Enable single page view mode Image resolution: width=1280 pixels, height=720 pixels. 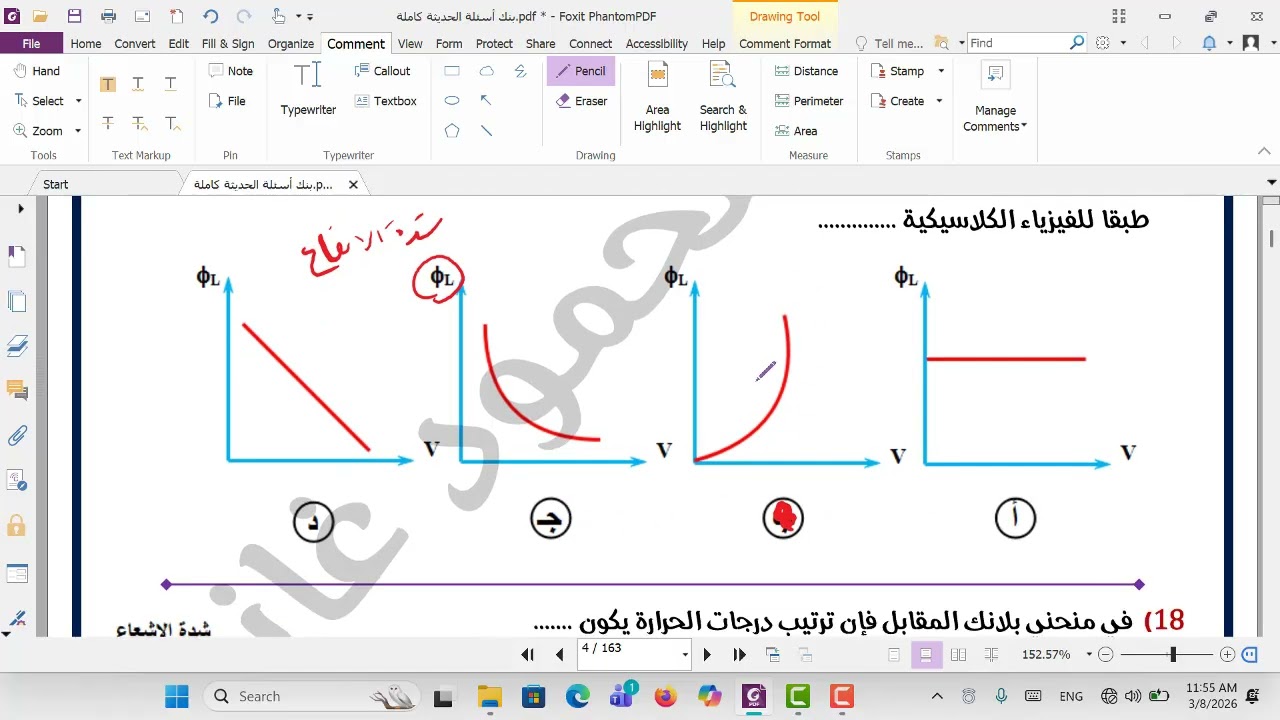pyautogui.click(x=894, y=655)
